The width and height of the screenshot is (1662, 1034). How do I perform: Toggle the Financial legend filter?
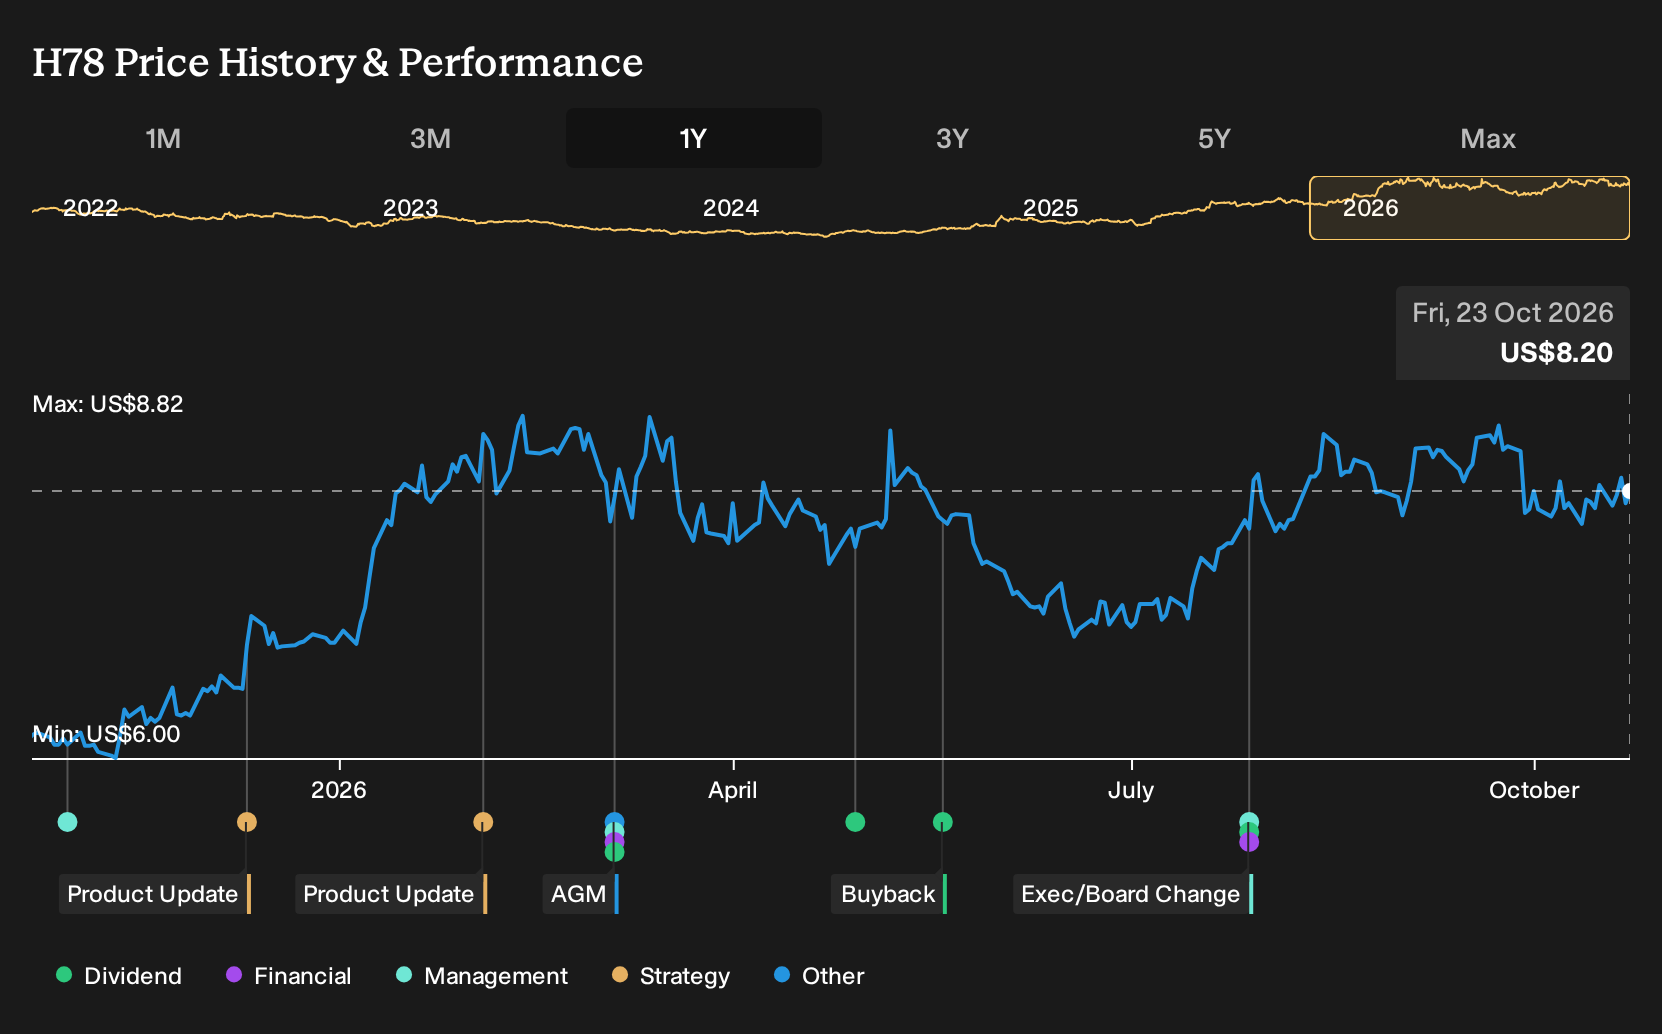point(288,975)
